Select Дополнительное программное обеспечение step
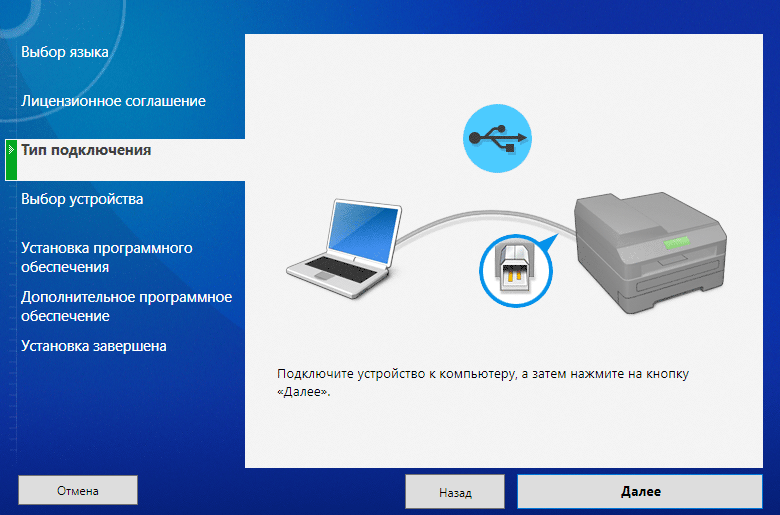This screenshot has width=780, height=515. click(x=126, y=306)
